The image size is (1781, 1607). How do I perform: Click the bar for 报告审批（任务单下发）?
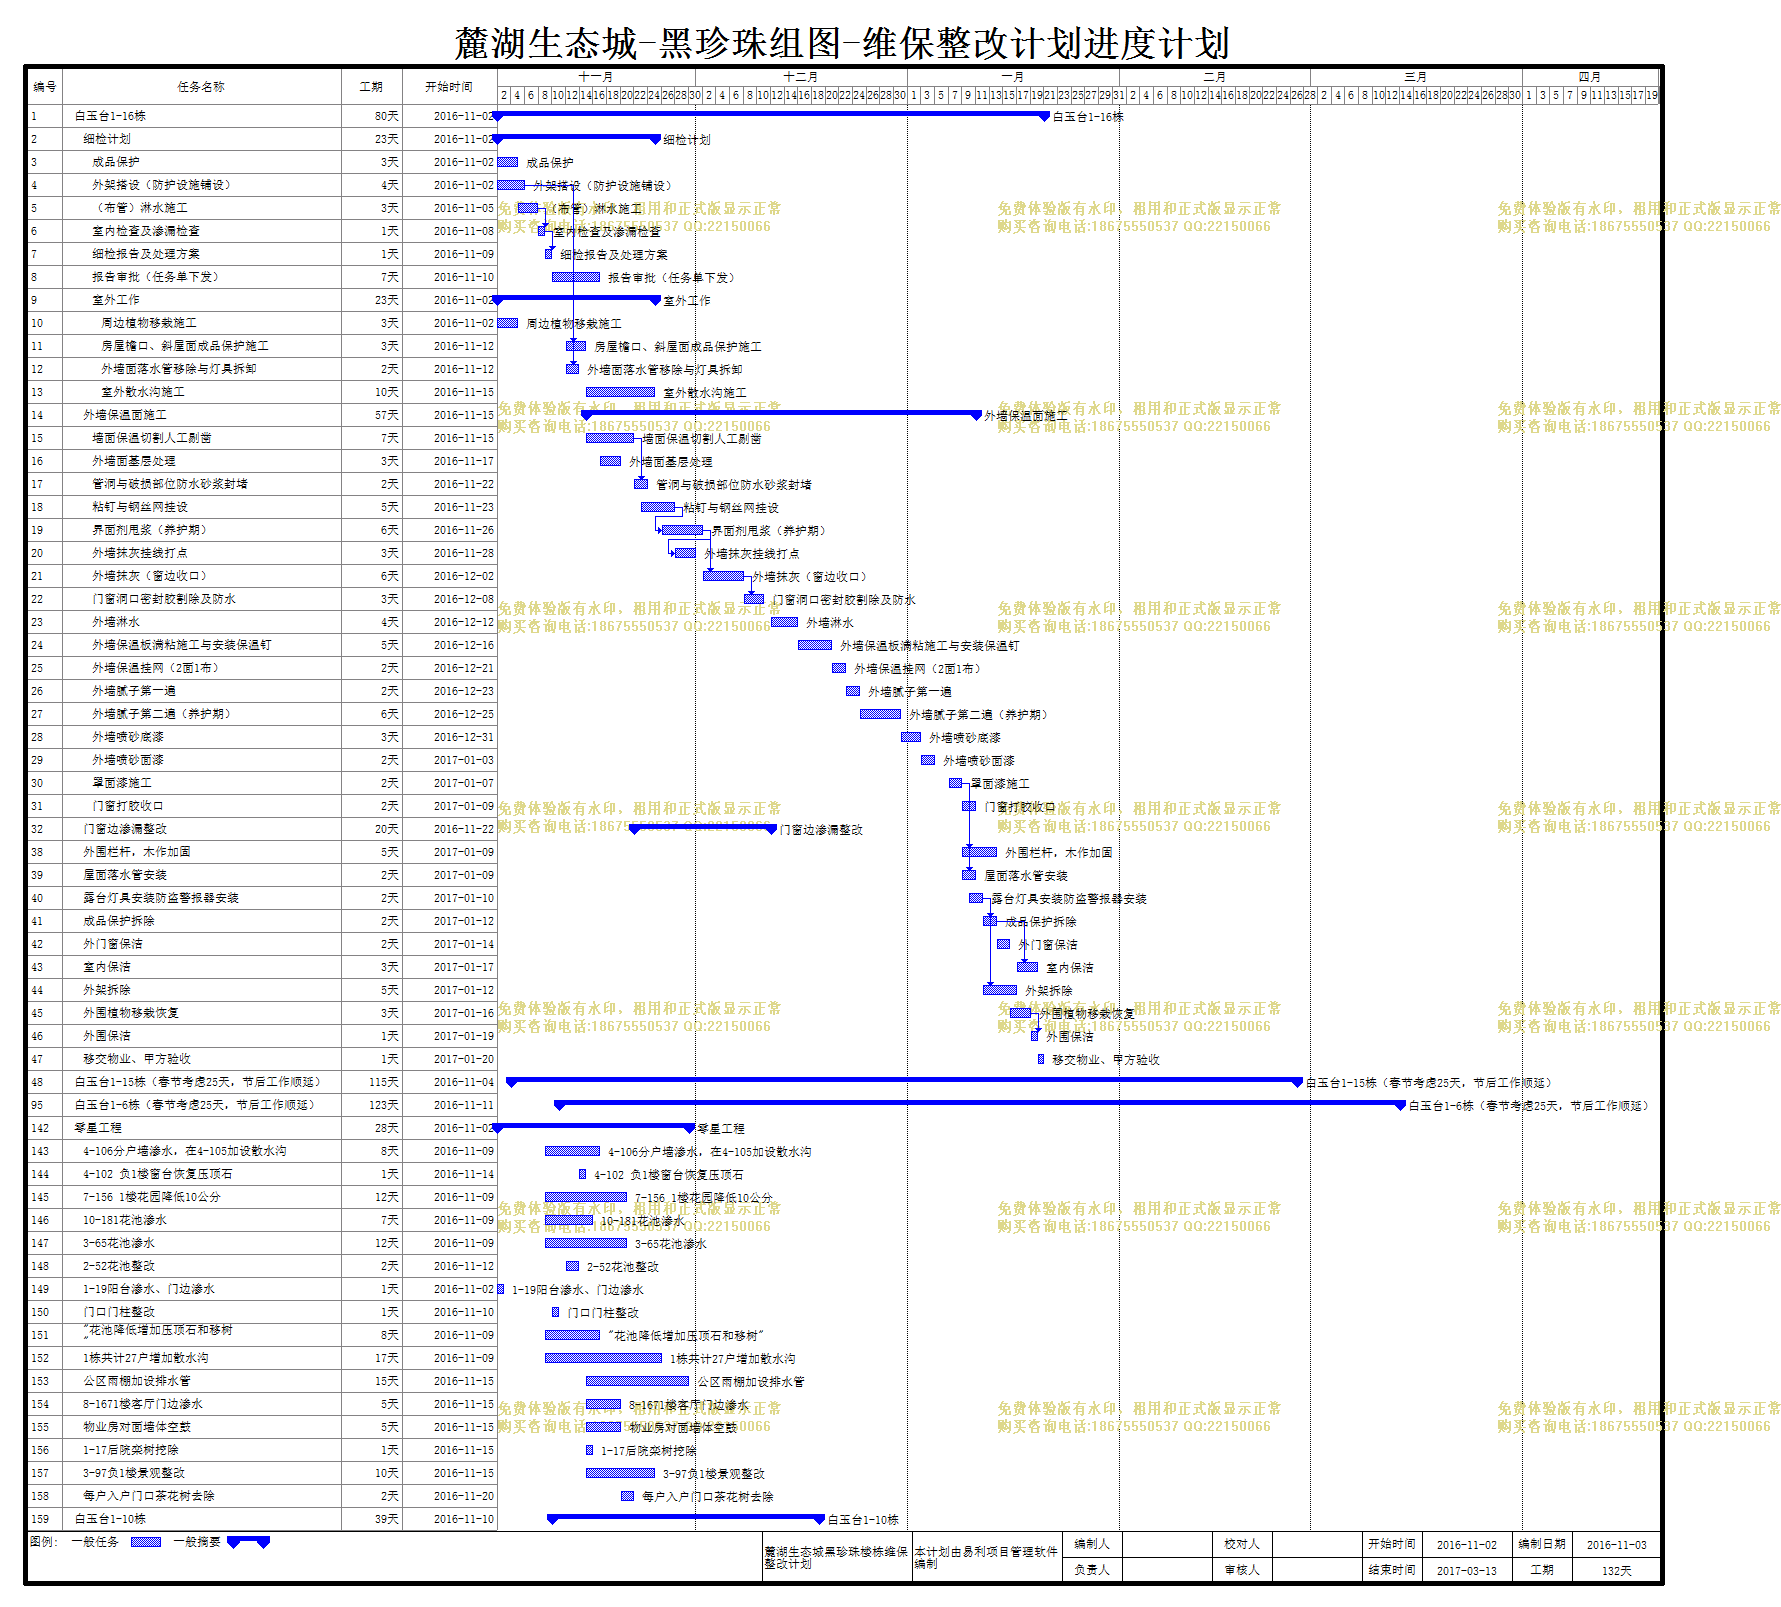(576, 277)
